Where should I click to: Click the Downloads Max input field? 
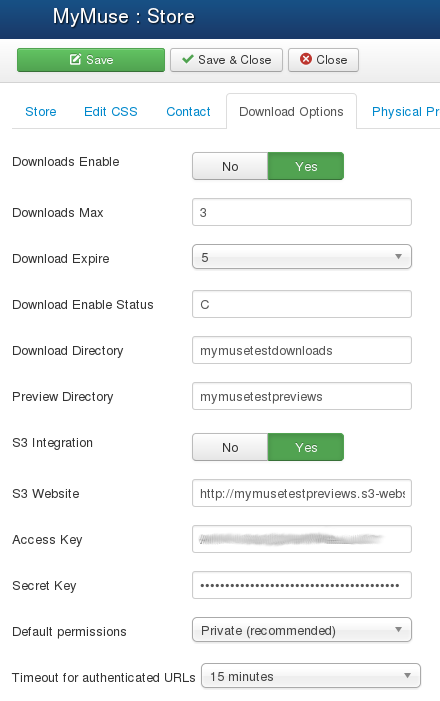pyautogui.click(x=302, y=212)
